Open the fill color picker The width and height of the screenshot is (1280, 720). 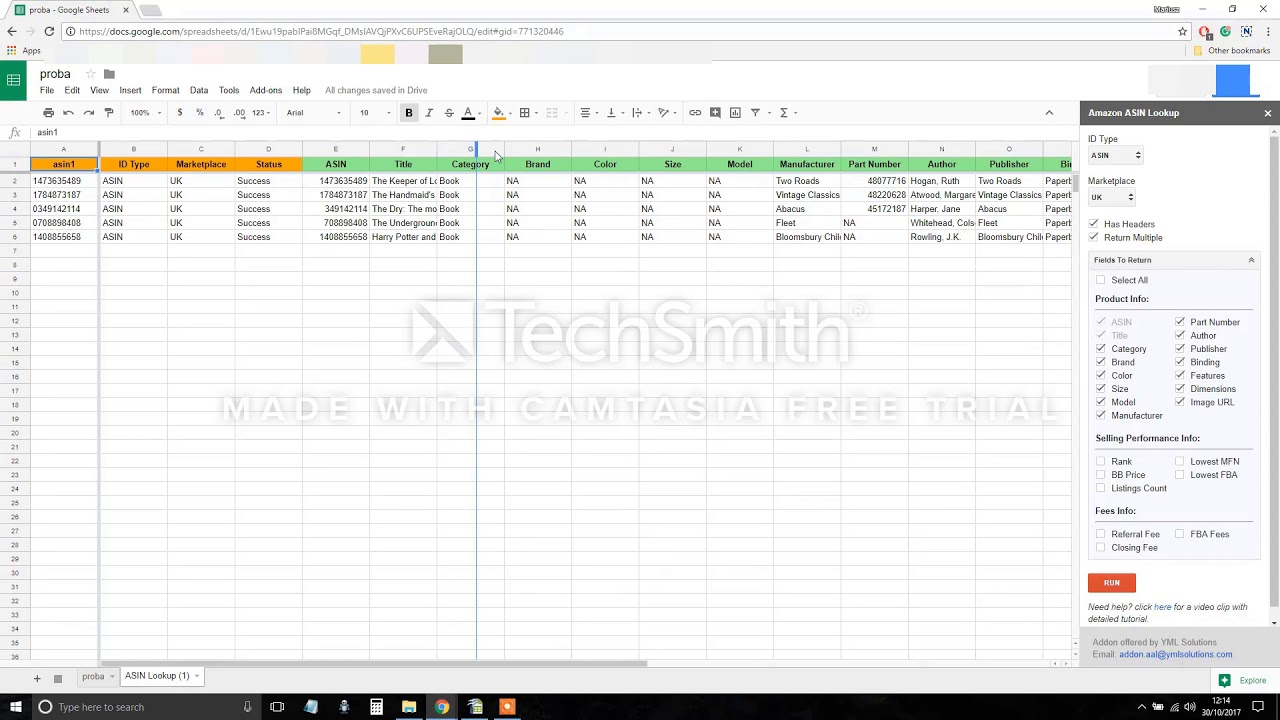point(499,113)
